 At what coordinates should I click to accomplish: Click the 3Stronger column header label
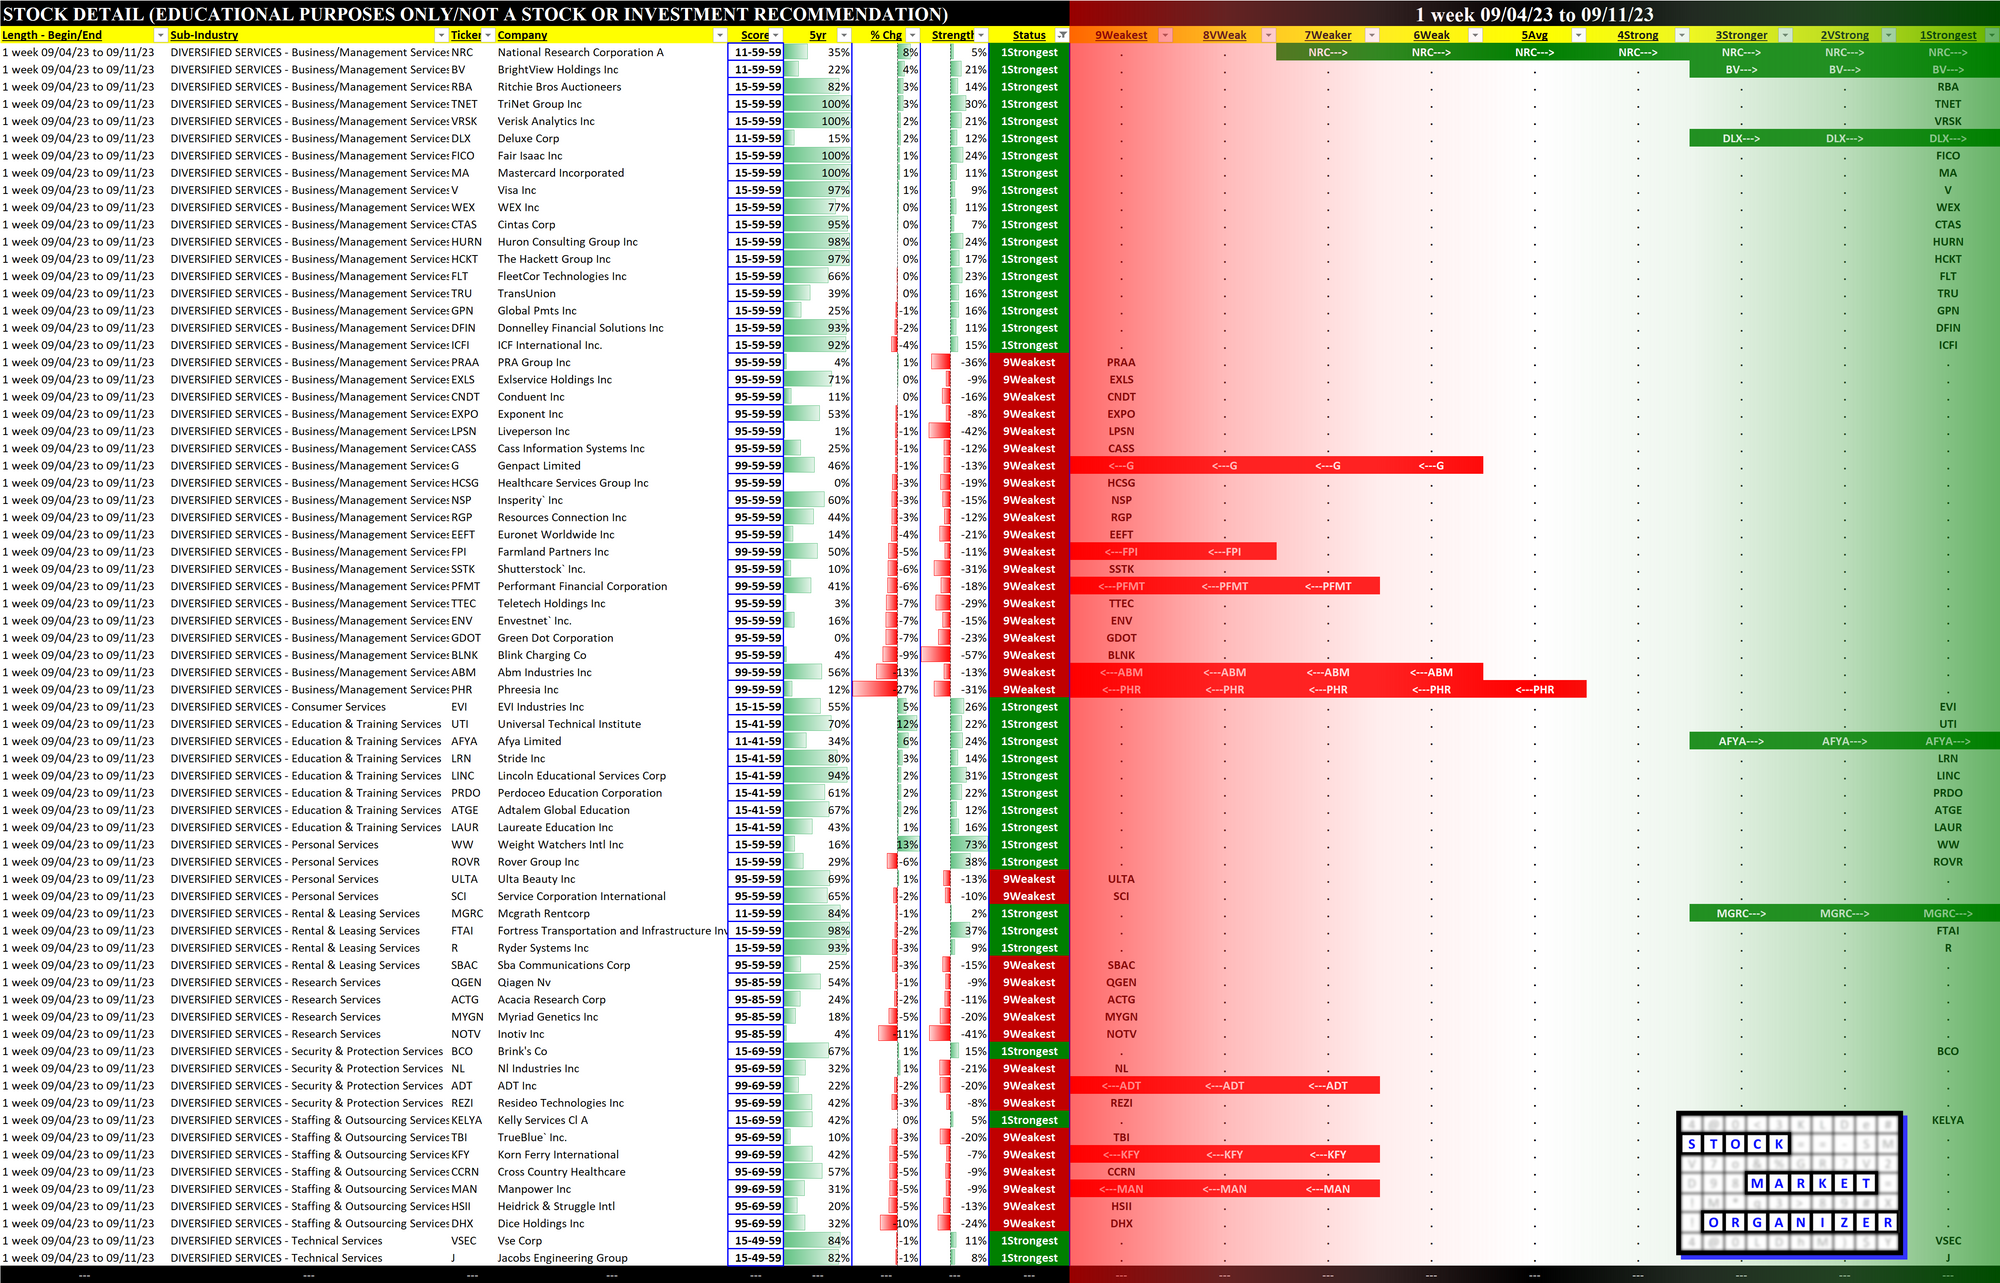(1741, 35)
